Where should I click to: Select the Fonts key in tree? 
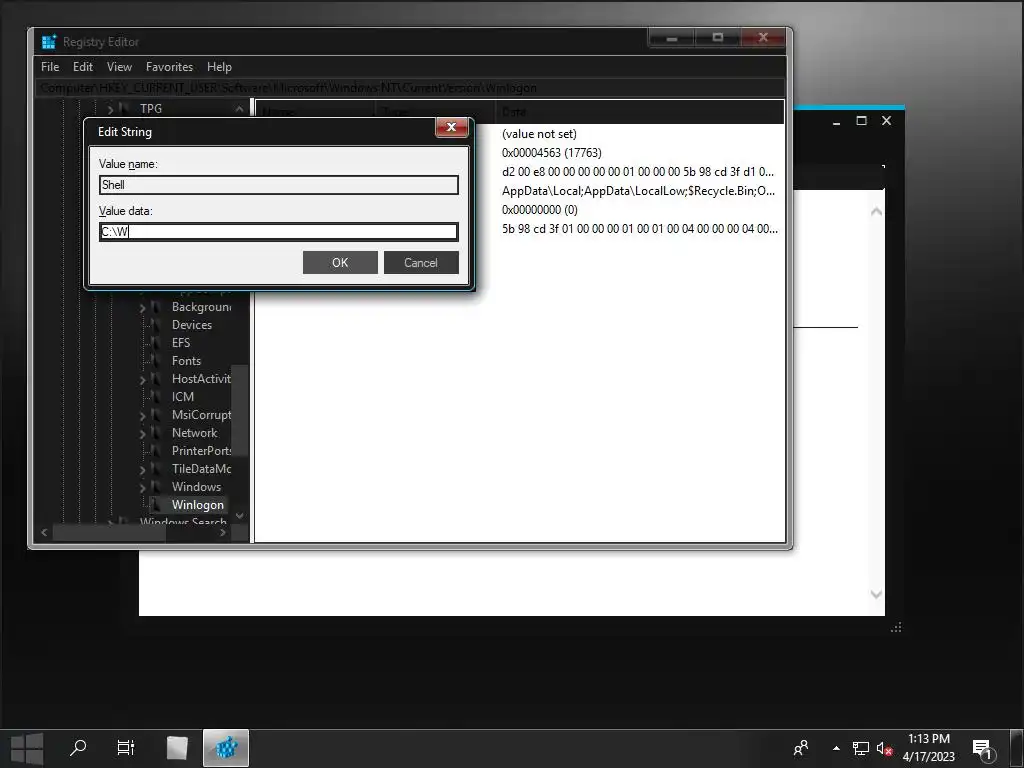coord(186,361)
